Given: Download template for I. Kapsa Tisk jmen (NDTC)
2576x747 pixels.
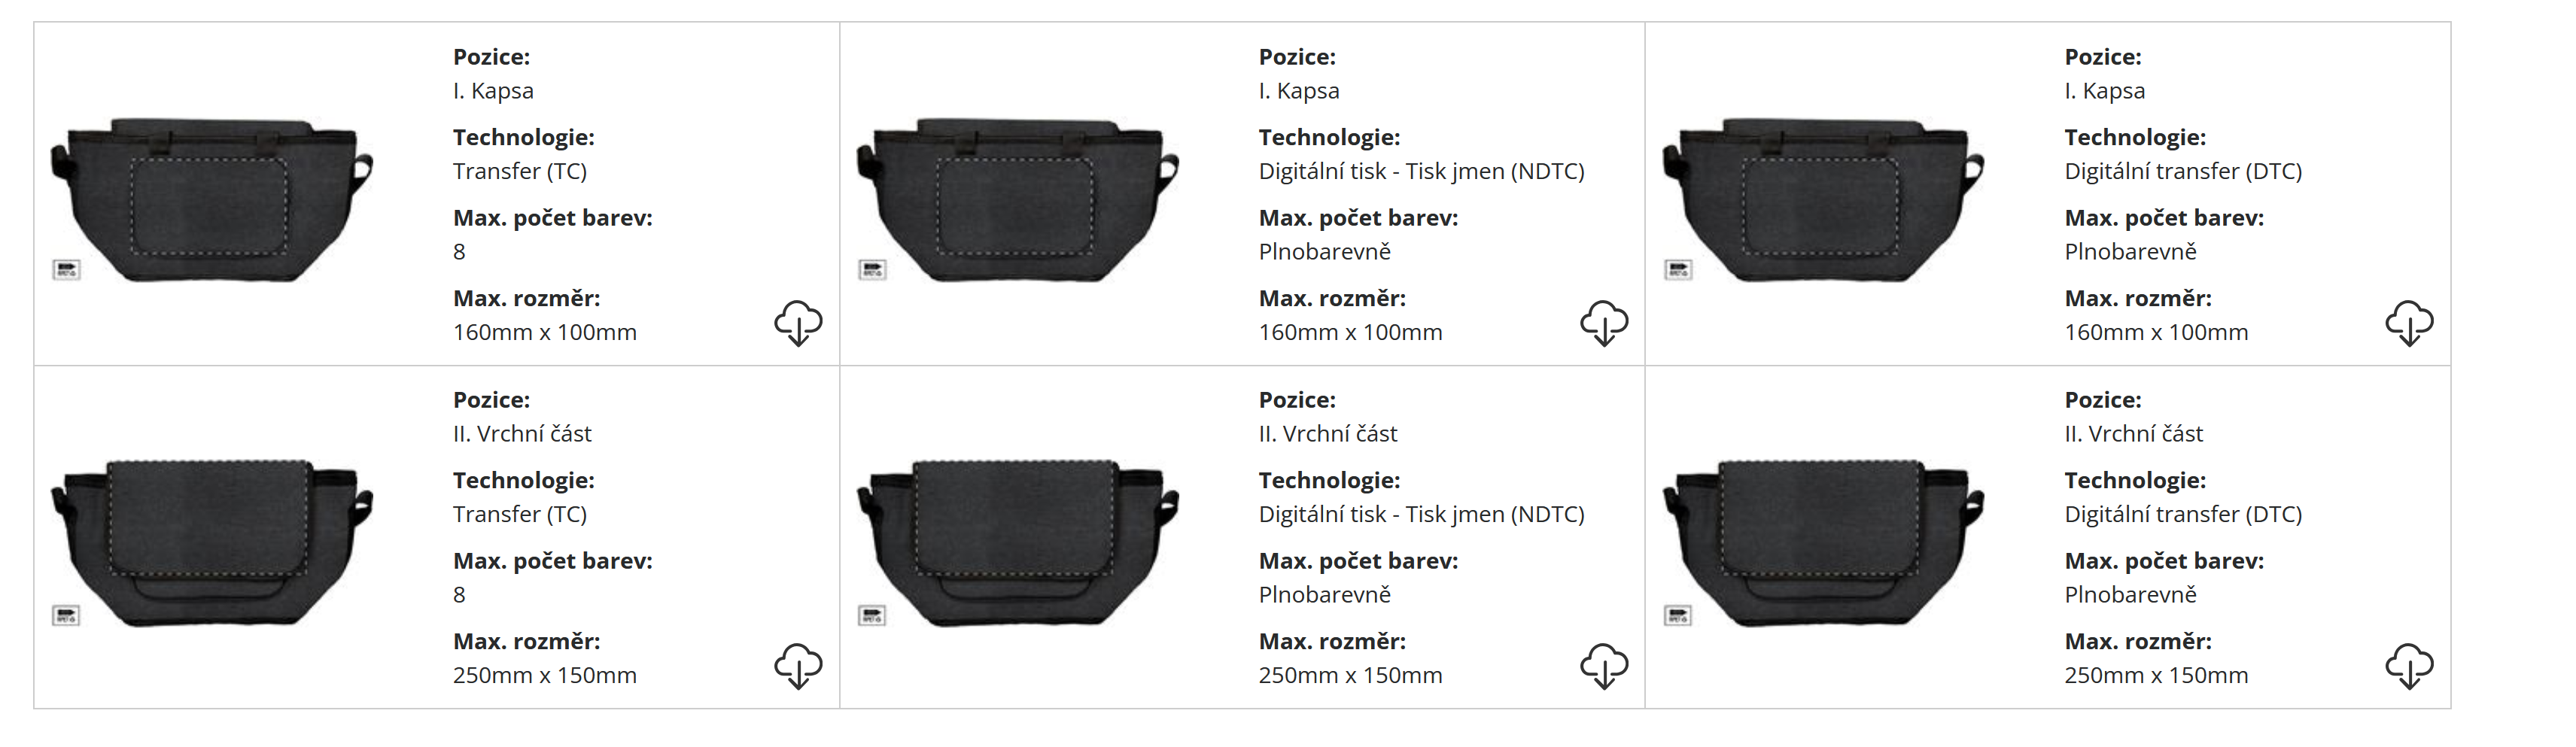Looking at the screenshot, I should coord(1604,323).
